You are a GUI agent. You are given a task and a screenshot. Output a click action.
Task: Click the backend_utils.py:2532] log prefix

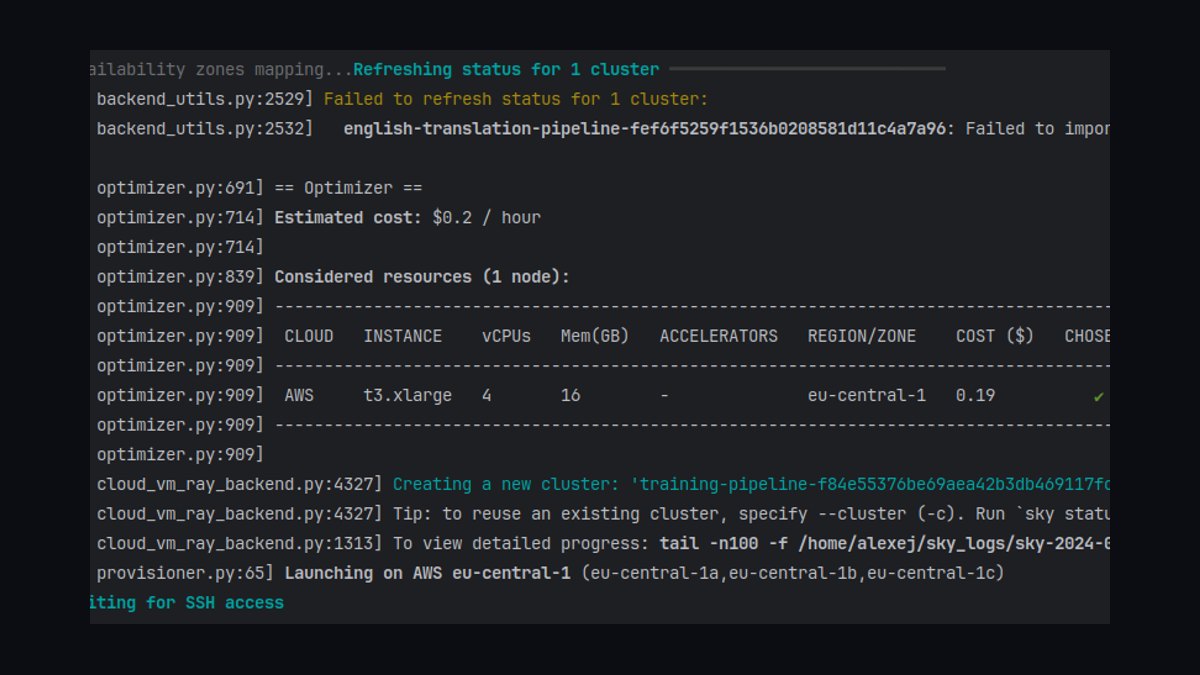point(205,129)
